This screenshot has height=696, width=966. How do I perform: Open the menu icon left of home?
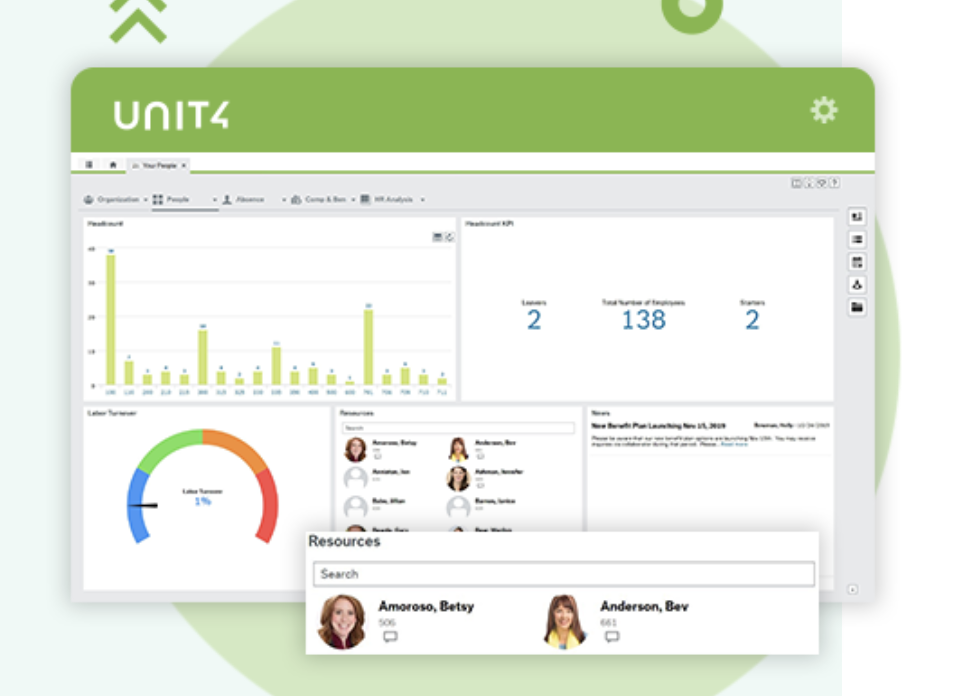89,165
